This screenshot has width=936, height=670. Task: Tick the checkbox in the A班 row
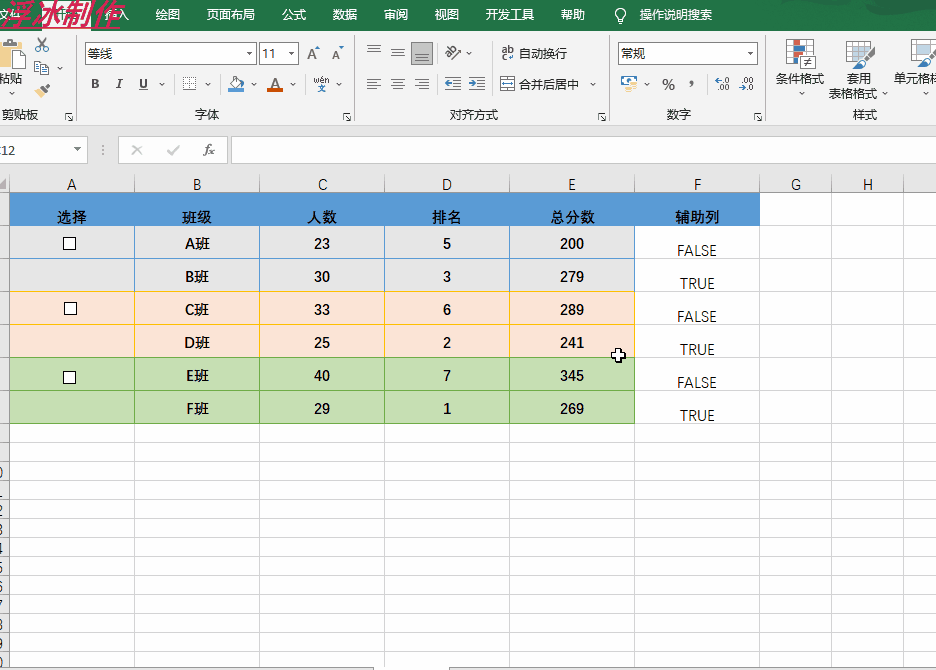pyautogui.click(x=69, y=244)
